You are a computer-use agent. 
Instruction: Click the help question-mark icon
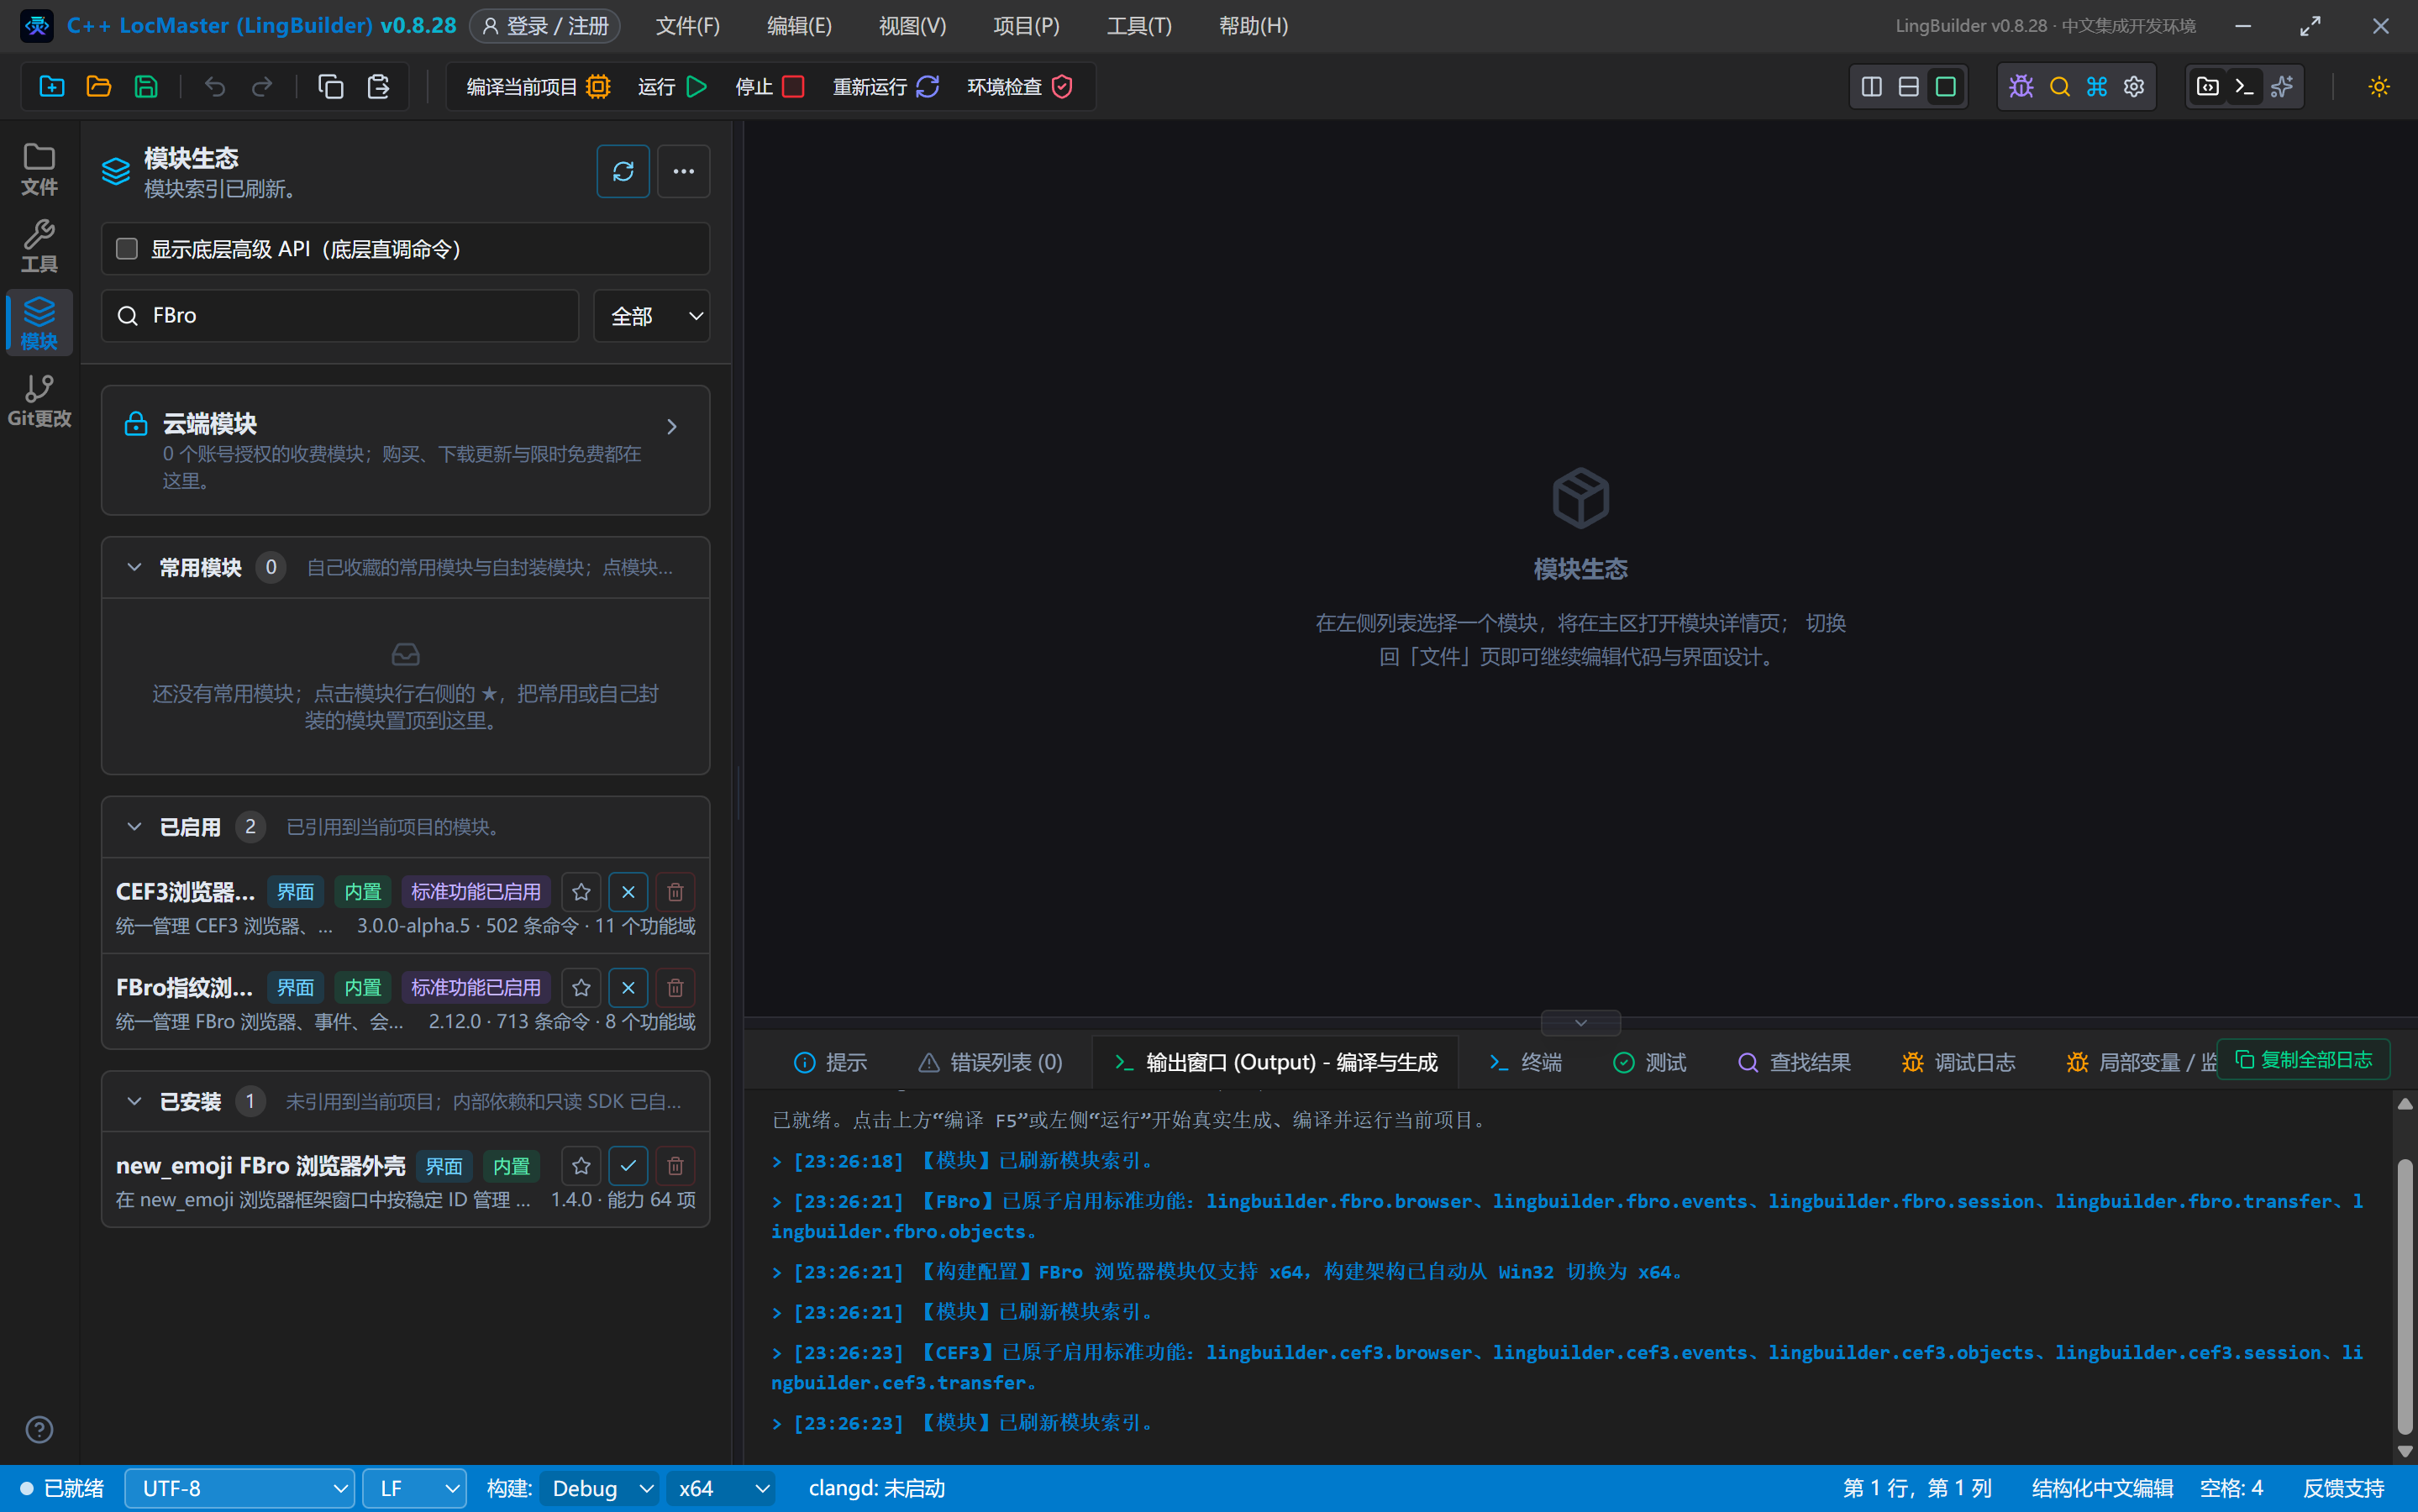pos(39,1429)
